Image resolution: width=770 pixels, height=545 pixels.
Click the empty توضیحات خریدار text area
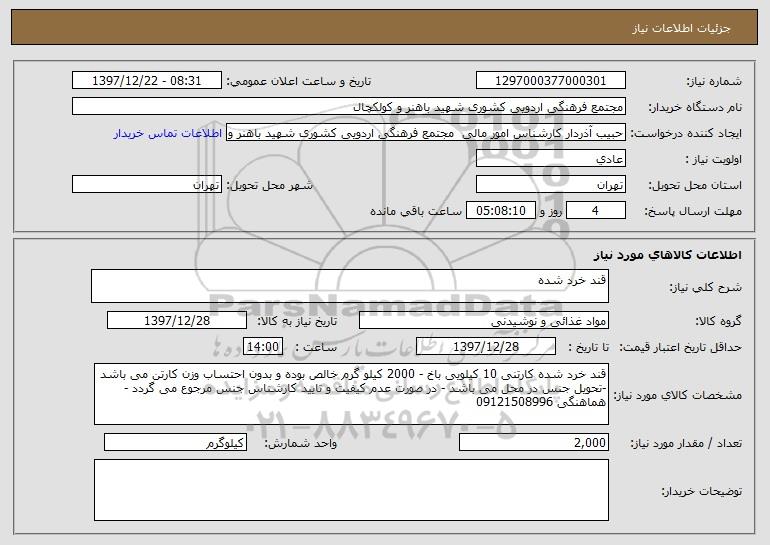(x=351, y=490)
